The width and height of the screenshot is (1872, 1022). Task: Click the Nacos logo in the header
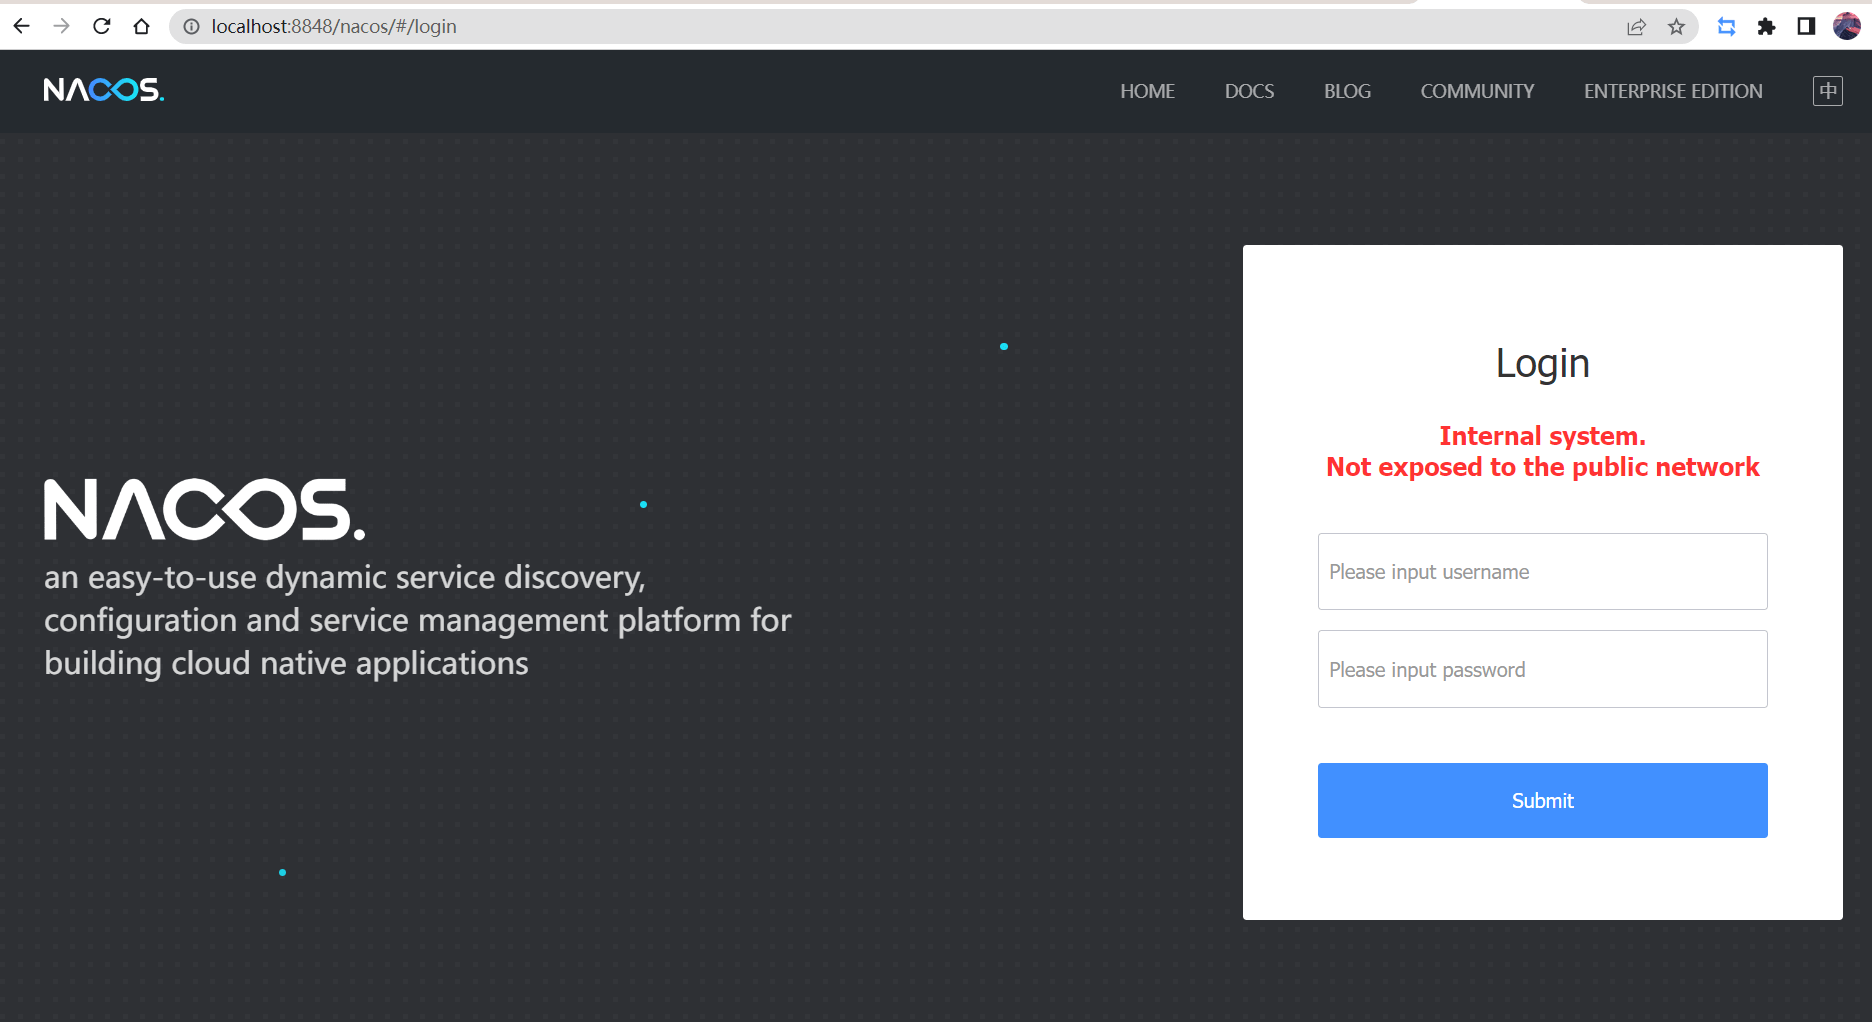tap(104, 90)
